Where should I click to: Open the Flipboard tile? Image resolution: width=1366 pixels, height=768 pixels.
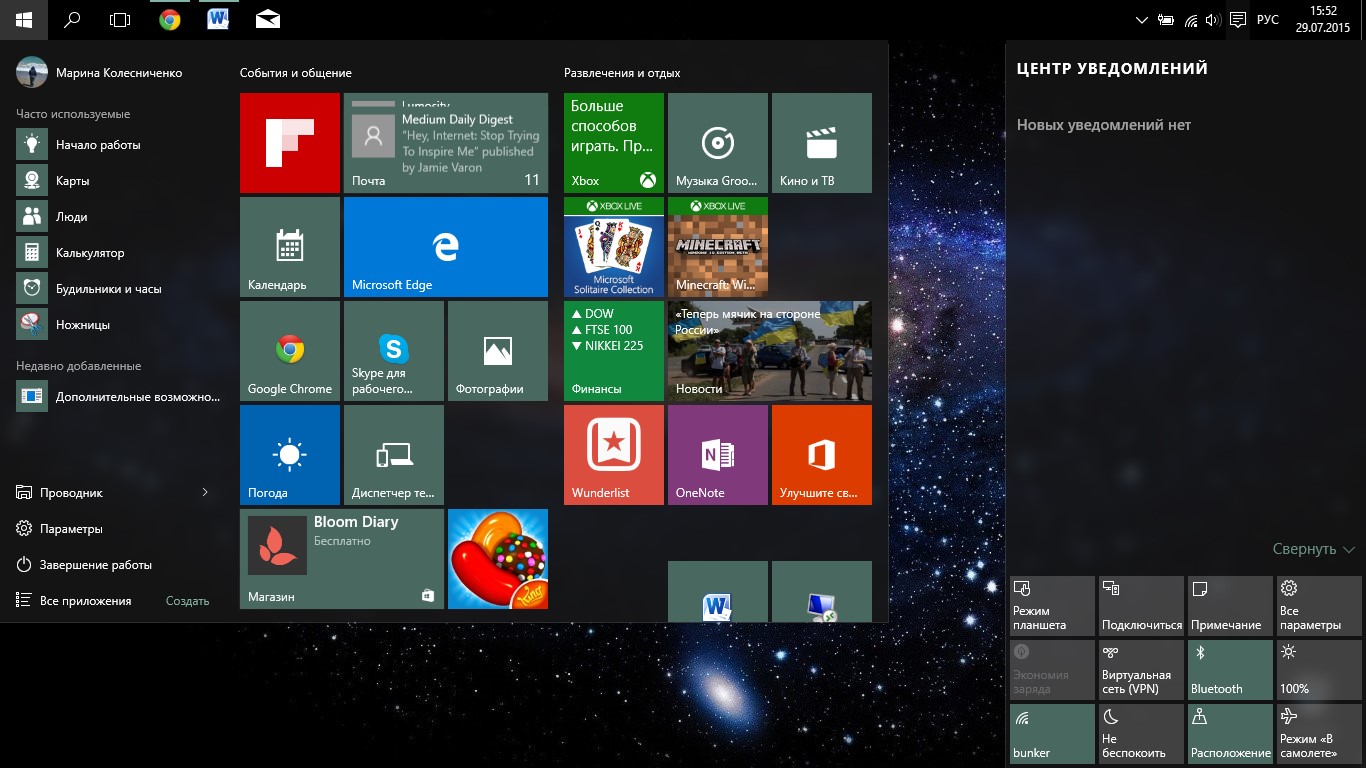290,143
